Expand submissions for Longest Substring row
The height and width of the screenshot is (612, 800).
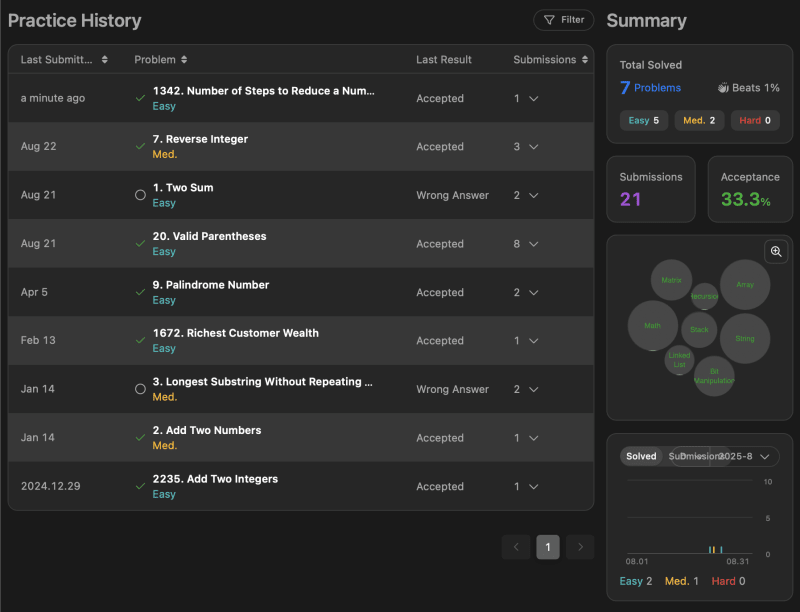pos(534,389)
